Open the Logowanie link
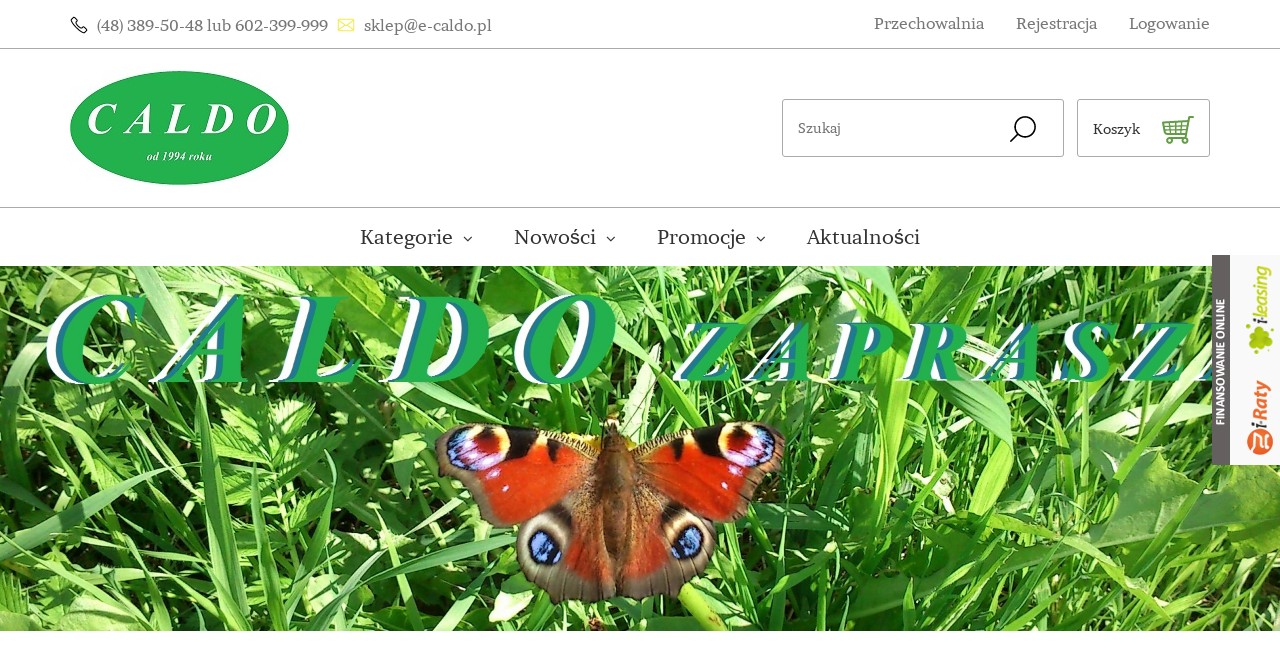The height and width of the screenshot is (650, 1280). pyautogui.click(x=1169, y=24)
